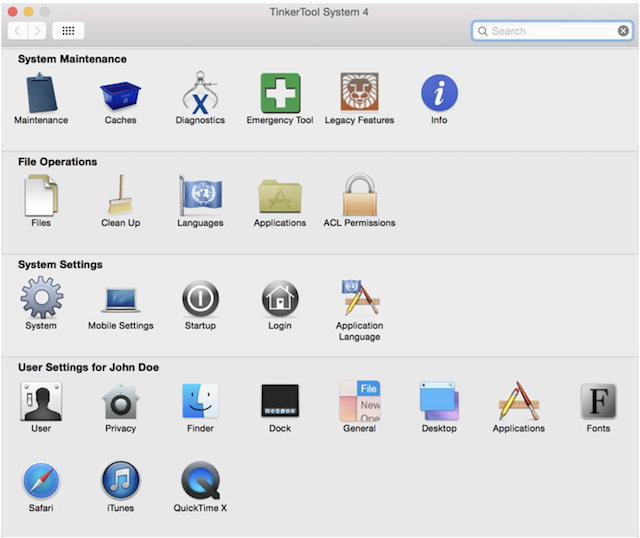Select the Languages flag icon
Image resolution: width=640 pixels, height=538 pixels.
tap(200, 196)
